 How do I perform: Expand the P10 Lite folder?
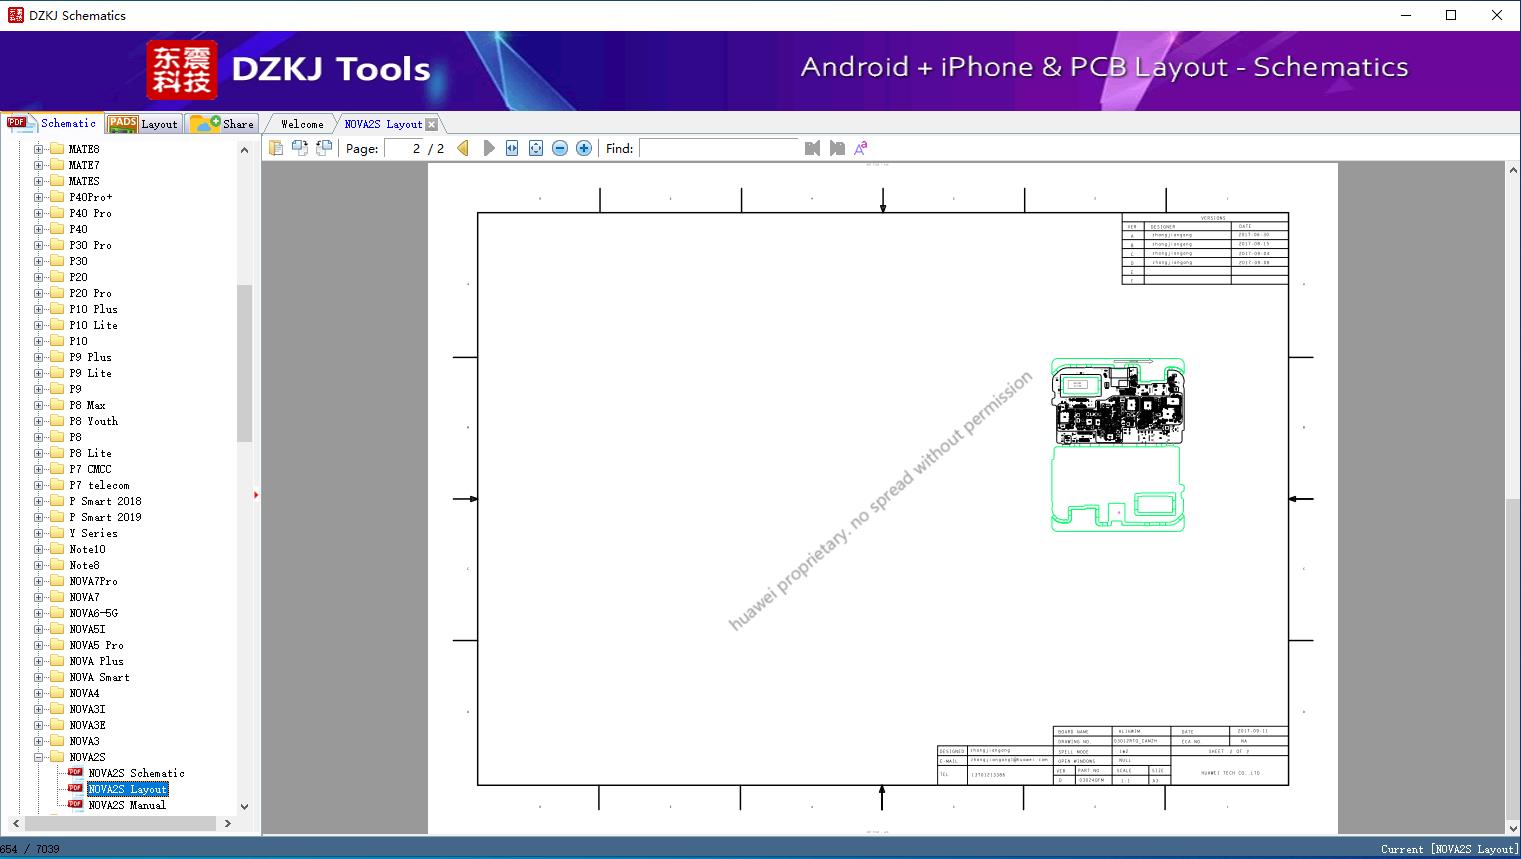(39, 325)
